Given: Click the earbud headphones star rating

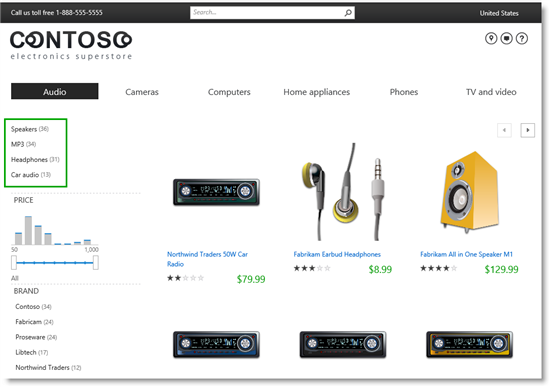Looking at the screenshot, I should pos(312,268).
